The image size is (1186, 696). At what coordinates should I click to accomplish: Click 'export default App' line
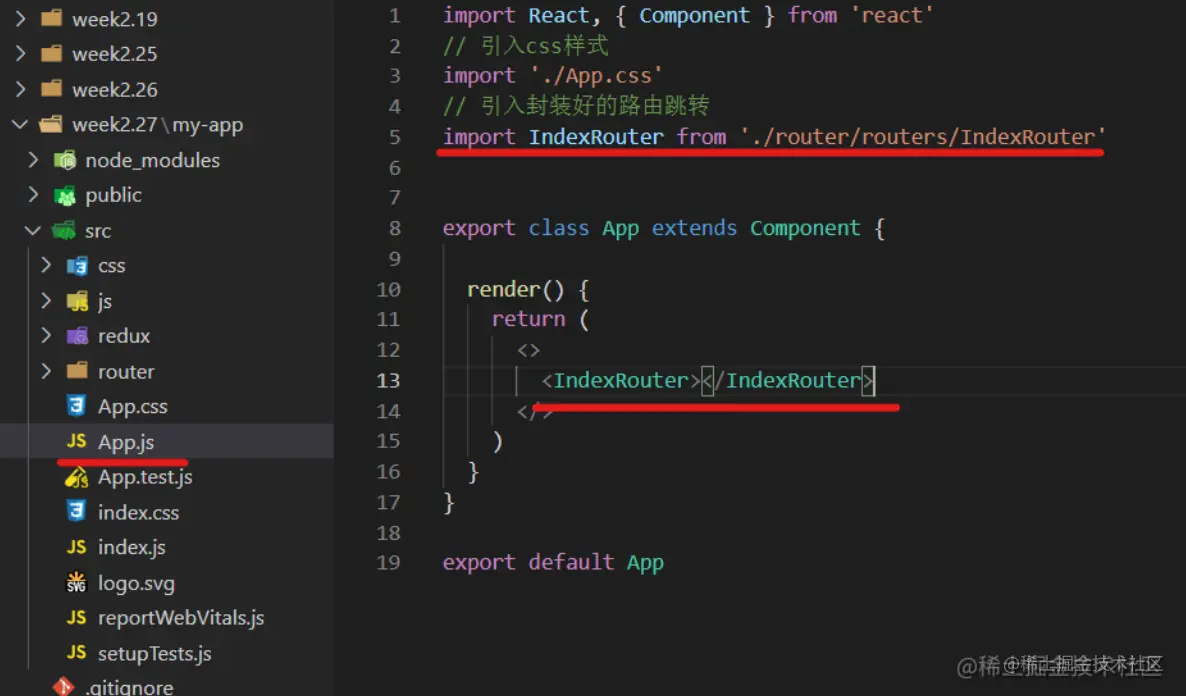click(553, 562)
